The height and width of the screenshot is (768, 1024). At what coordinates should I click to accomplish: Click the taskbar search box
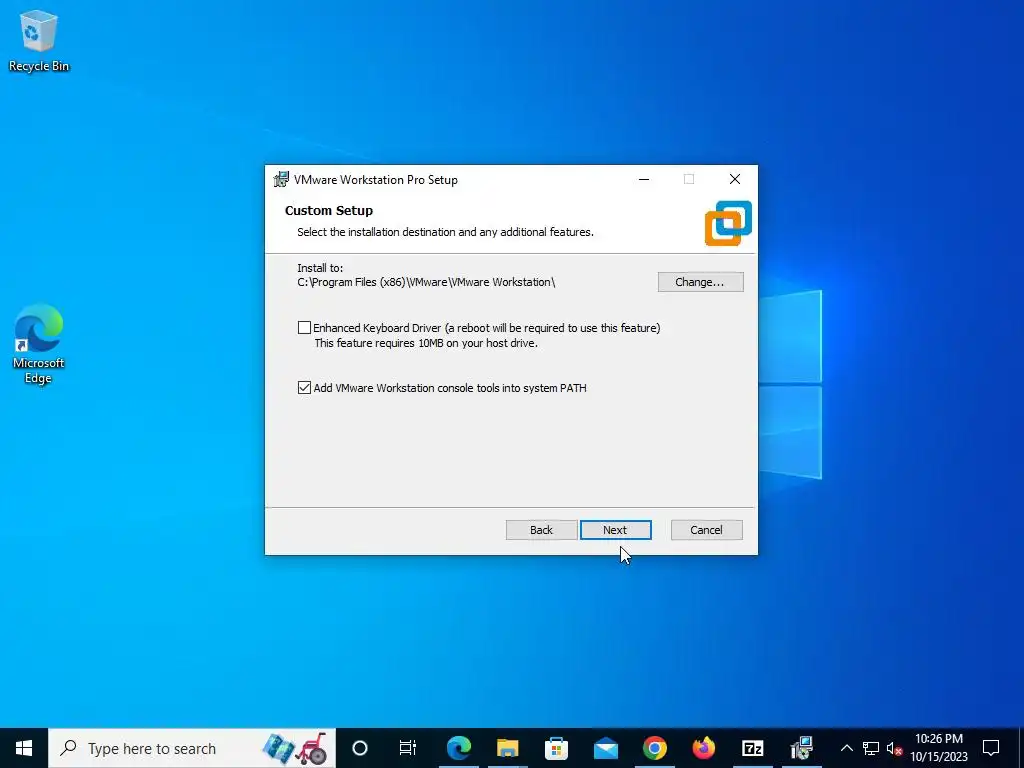(x=192, y=748)
